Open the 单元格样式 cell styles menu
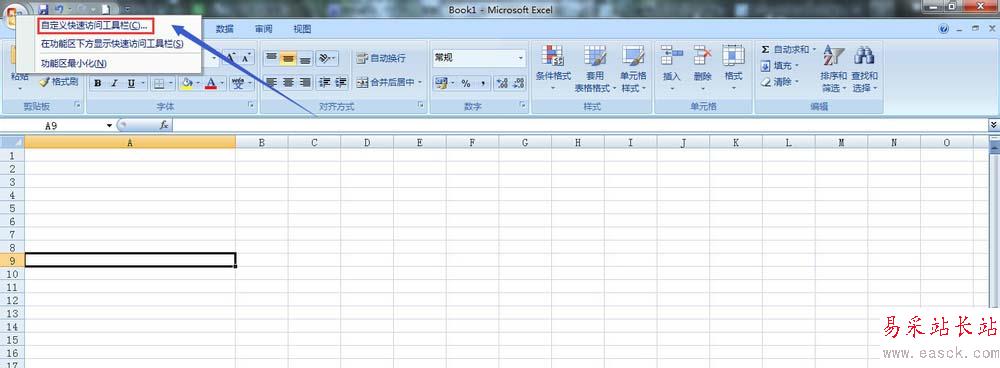The height and width of the screenshot is (368, 1000). pyautogui.click(x=633, y=68)
